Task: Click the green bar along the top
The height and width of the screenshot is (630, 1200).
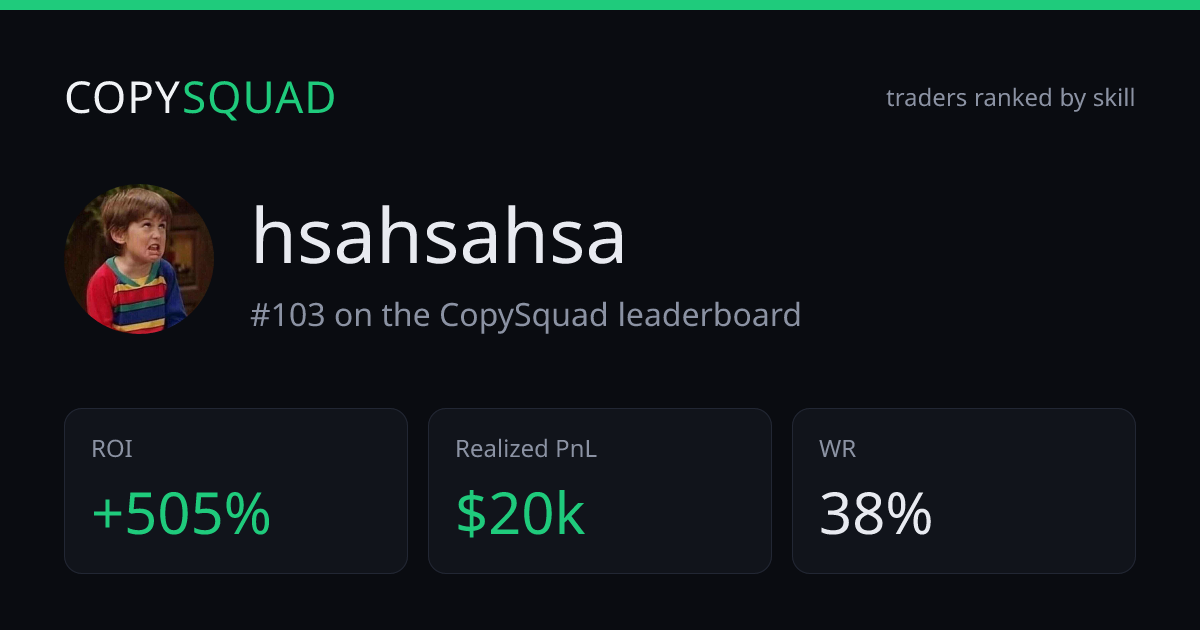Action: click(x=600, y=5)
